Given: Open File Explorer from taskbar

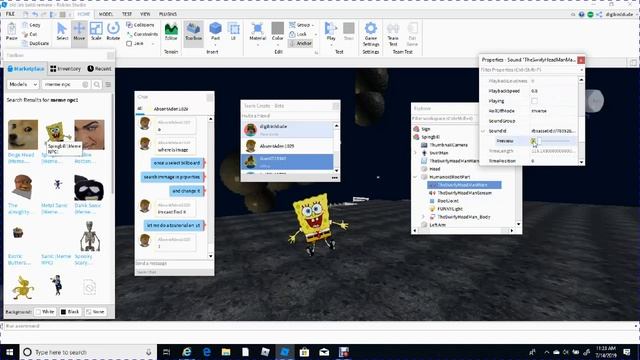Looking at the screenshot, I should [x=226, y=352].
